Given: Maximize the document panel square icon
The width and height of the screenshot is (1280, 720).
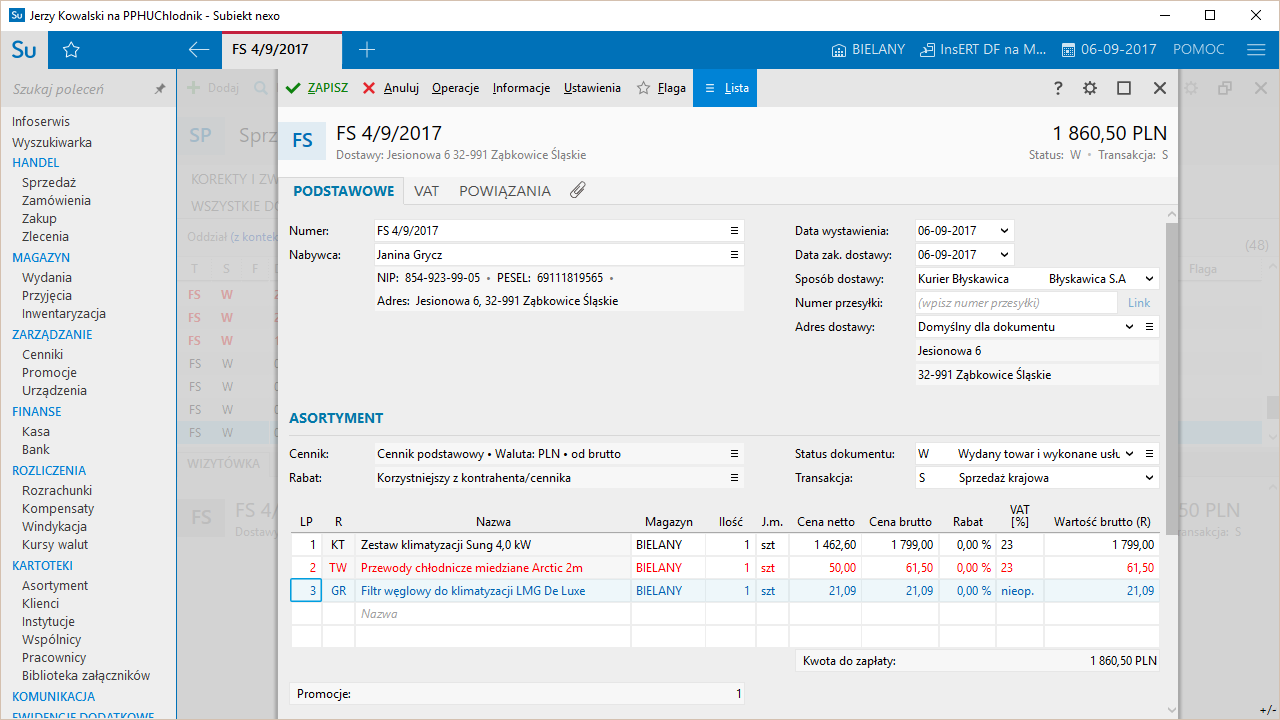Looking at the screenshot, I should coord(1124,88).
